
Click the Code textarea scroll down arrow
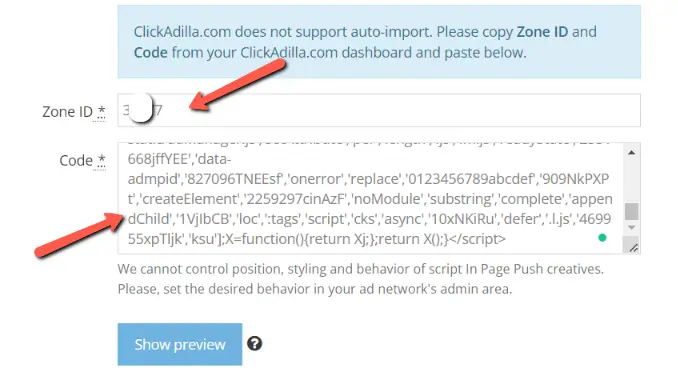coord(631,228)
